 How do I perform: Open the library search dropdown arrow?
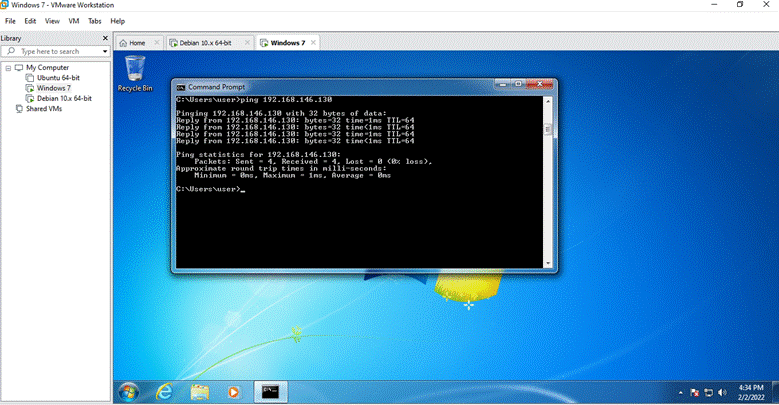(x=105, y=51)
